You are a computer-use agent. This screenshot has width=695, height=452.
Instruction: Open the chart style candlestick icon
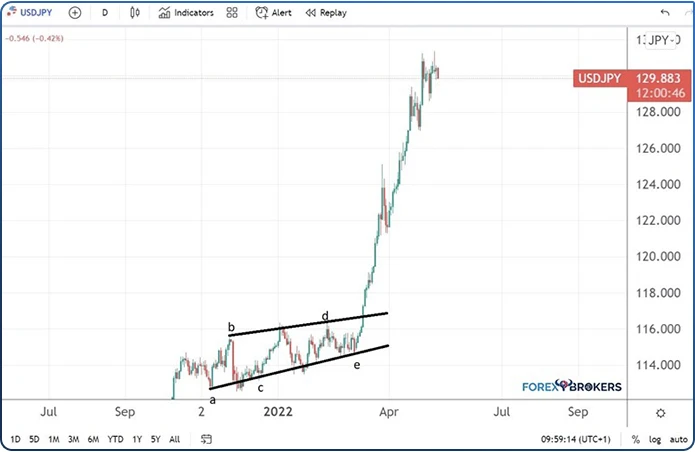tap(136, 13)
